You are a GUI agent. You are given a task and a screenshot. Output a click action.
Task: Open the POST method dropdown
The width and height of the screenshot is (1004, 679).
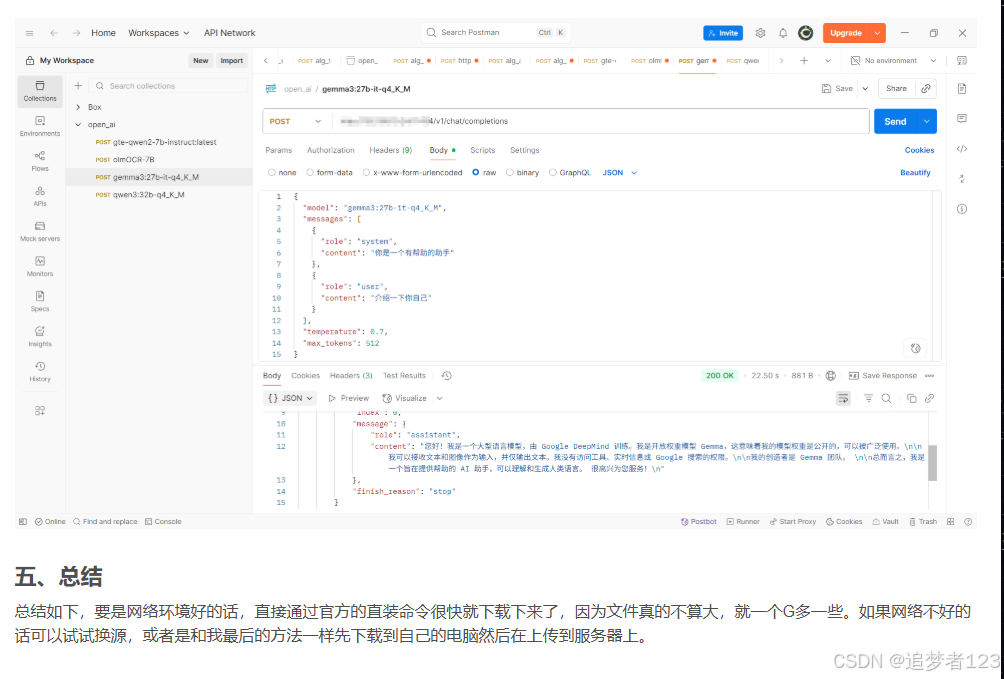pyautogui.click(x=296, y=121)
